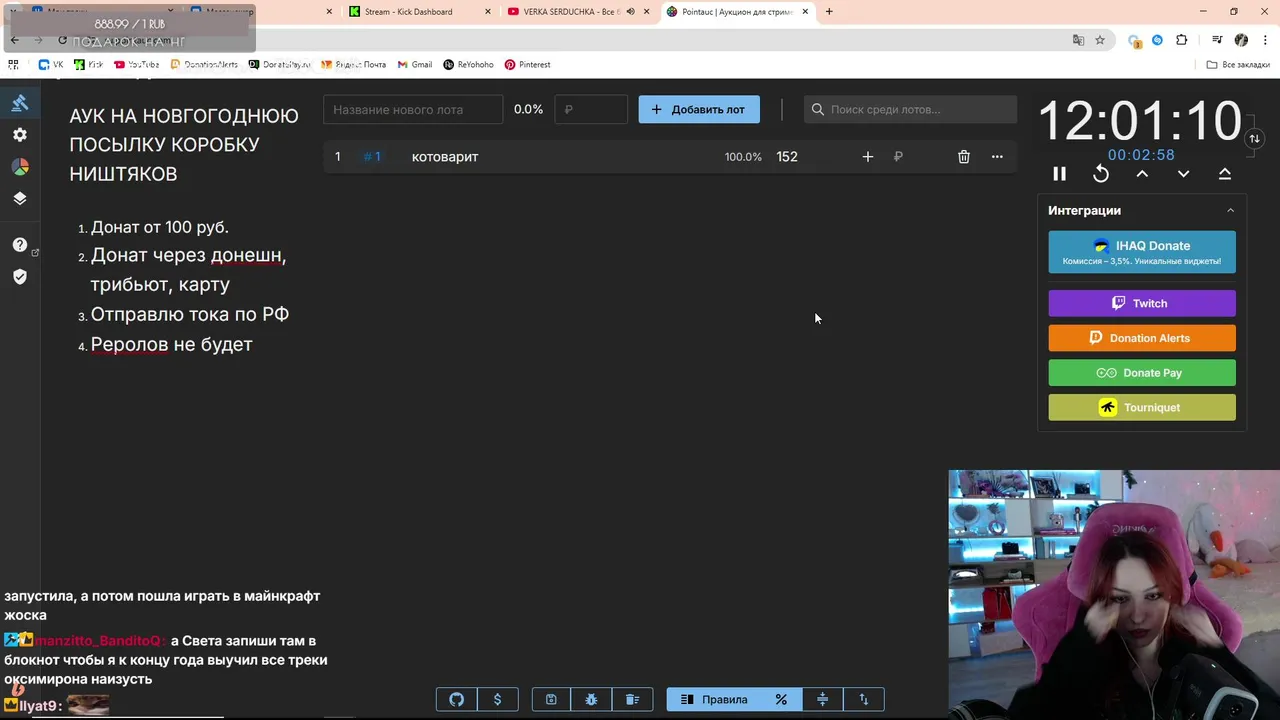Open the GitHub icon in the bottom toolbar
Image resolution: width=1280 pixels, height=720 pixels.
[457, 699]
